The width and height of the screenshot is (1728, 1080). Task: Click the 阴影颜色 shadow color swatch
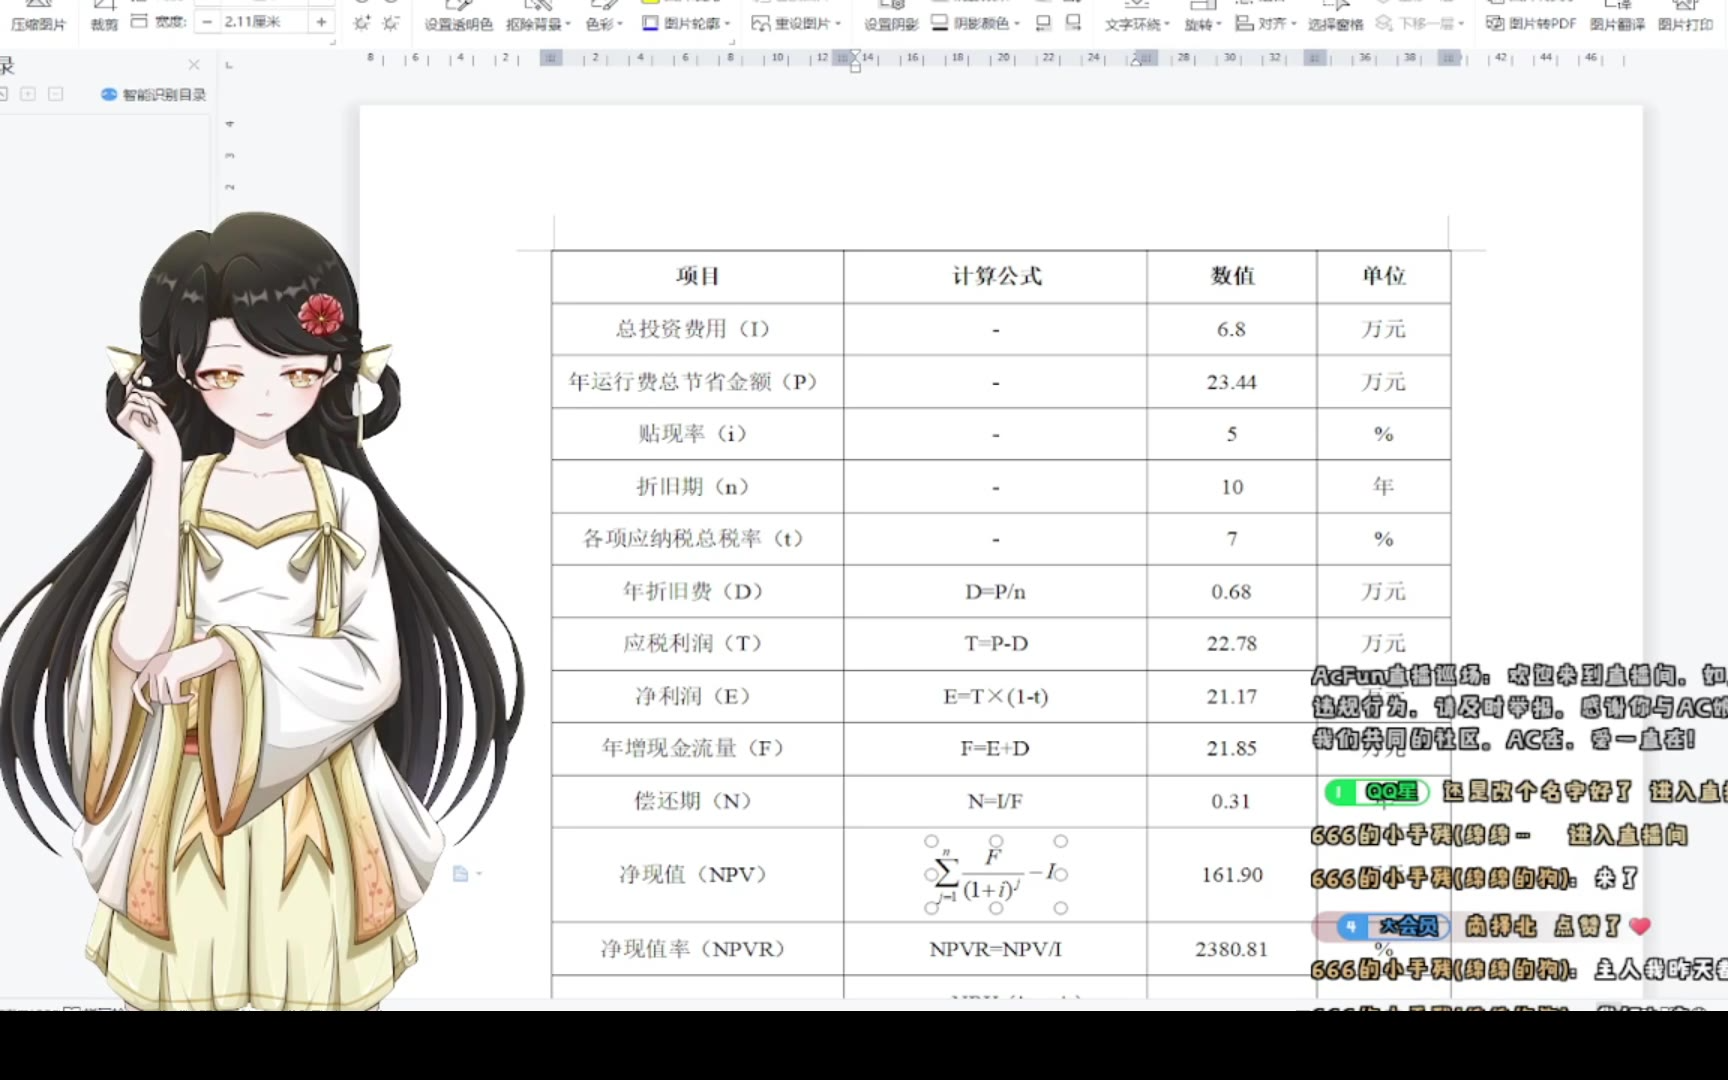(x=940, y=22)
